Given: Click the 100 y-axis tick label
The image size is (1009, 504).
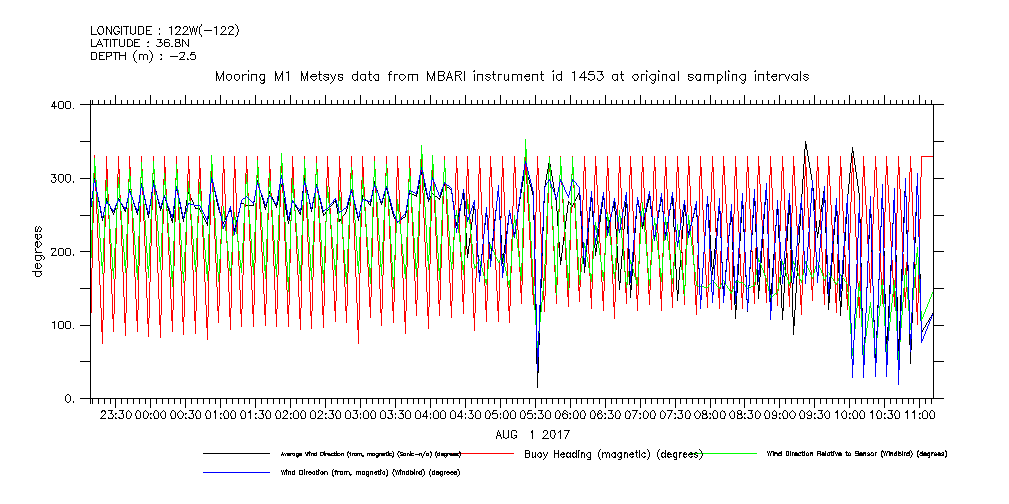Looking at the screenshot, I should point(64,326).
